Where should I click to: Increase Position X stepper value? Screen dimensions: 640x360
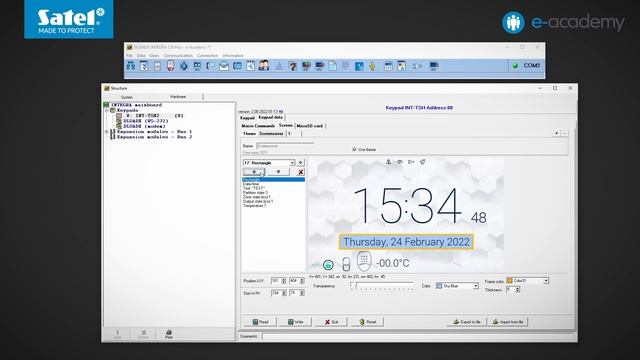(x=284, y=280)
